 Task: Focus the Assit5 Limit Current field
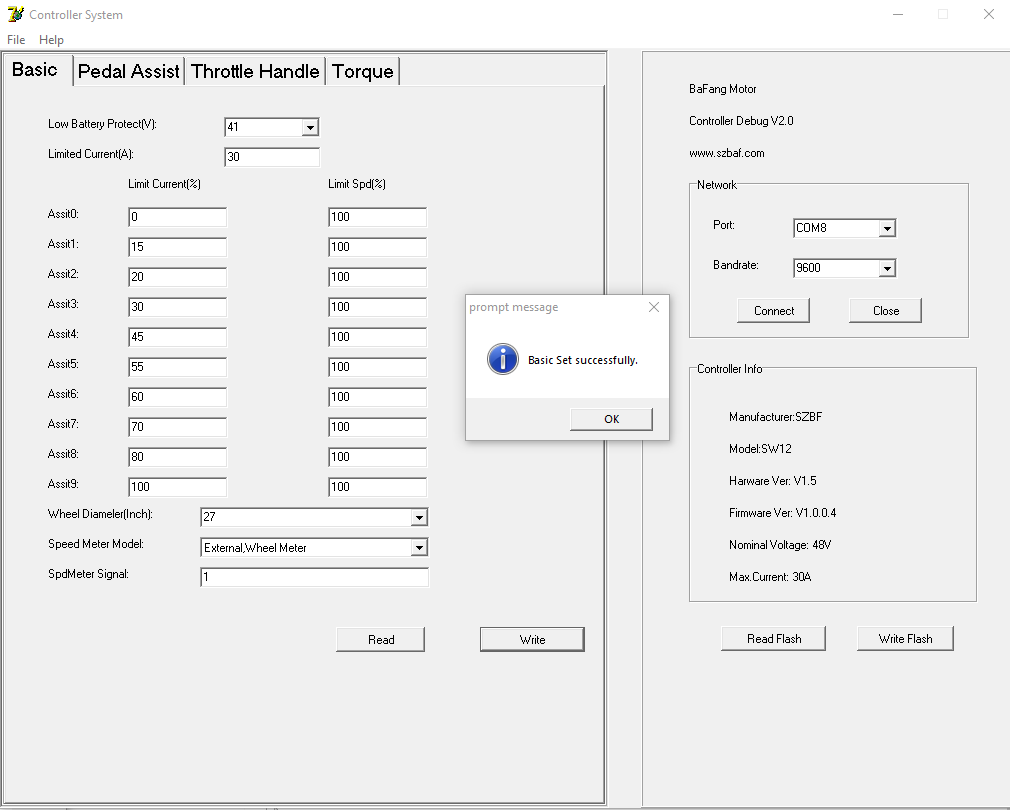pos(177,367)
